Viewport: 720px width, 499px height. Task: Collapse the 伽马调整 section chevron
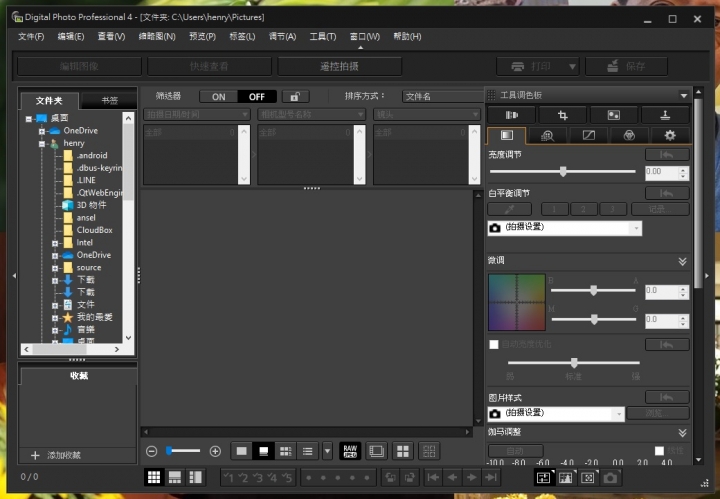pos(682,433)
